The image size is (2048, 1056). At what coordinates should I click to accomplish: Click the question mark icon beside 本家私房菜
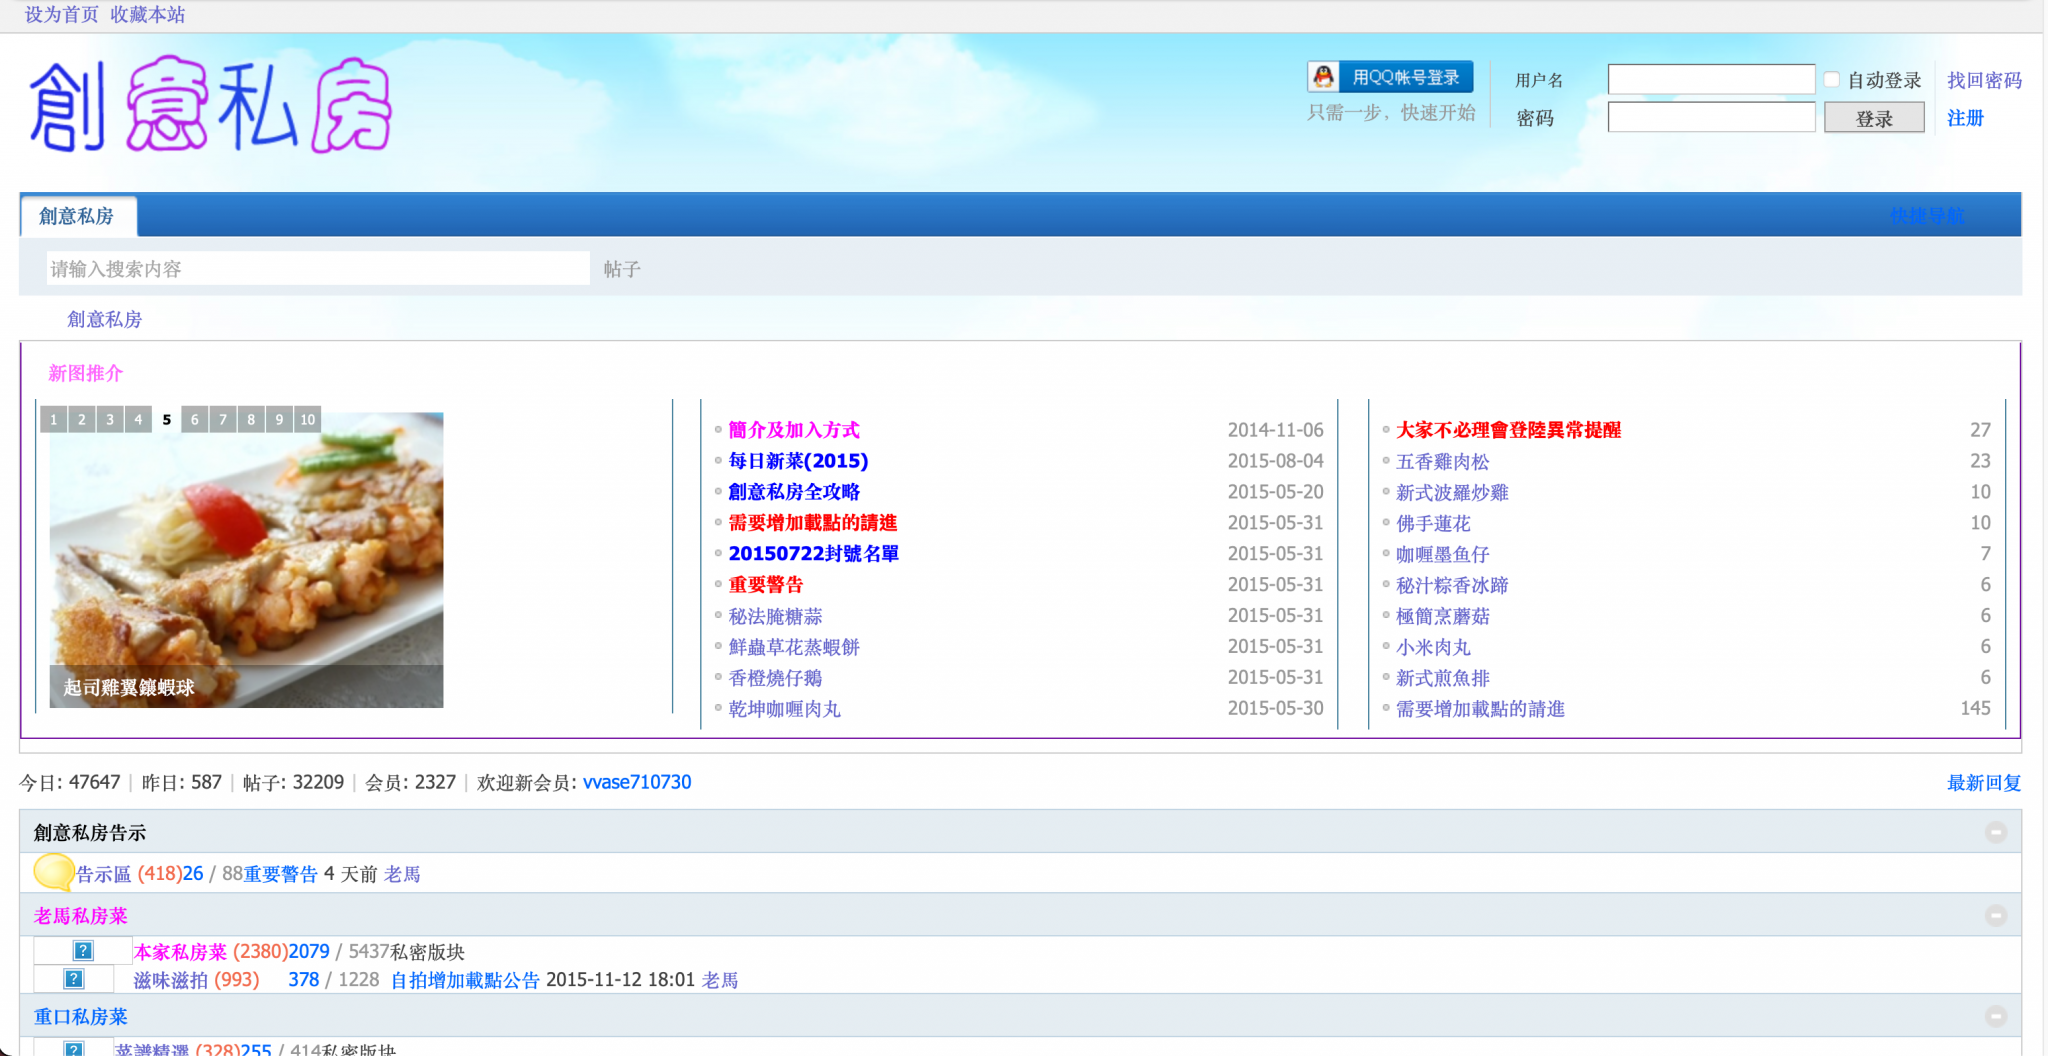coord(83,951)
